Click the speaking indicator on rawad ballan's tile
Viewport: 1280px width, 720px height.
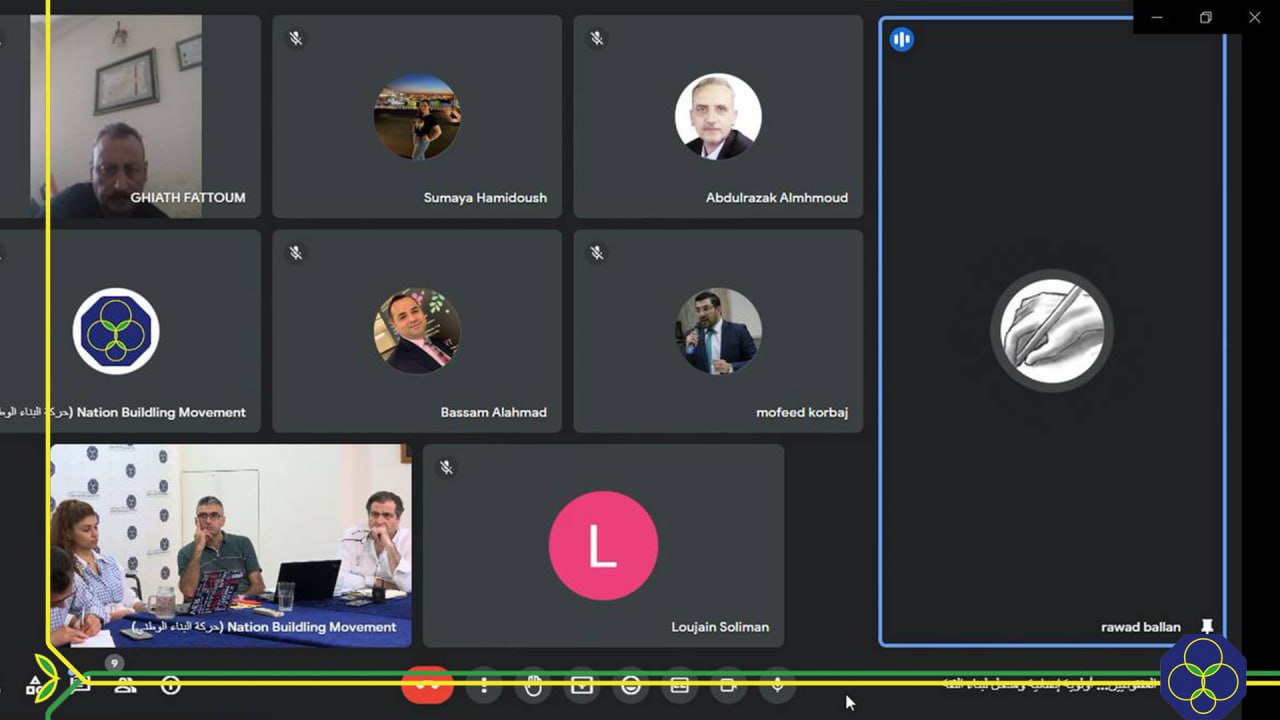tap(901, 40)
